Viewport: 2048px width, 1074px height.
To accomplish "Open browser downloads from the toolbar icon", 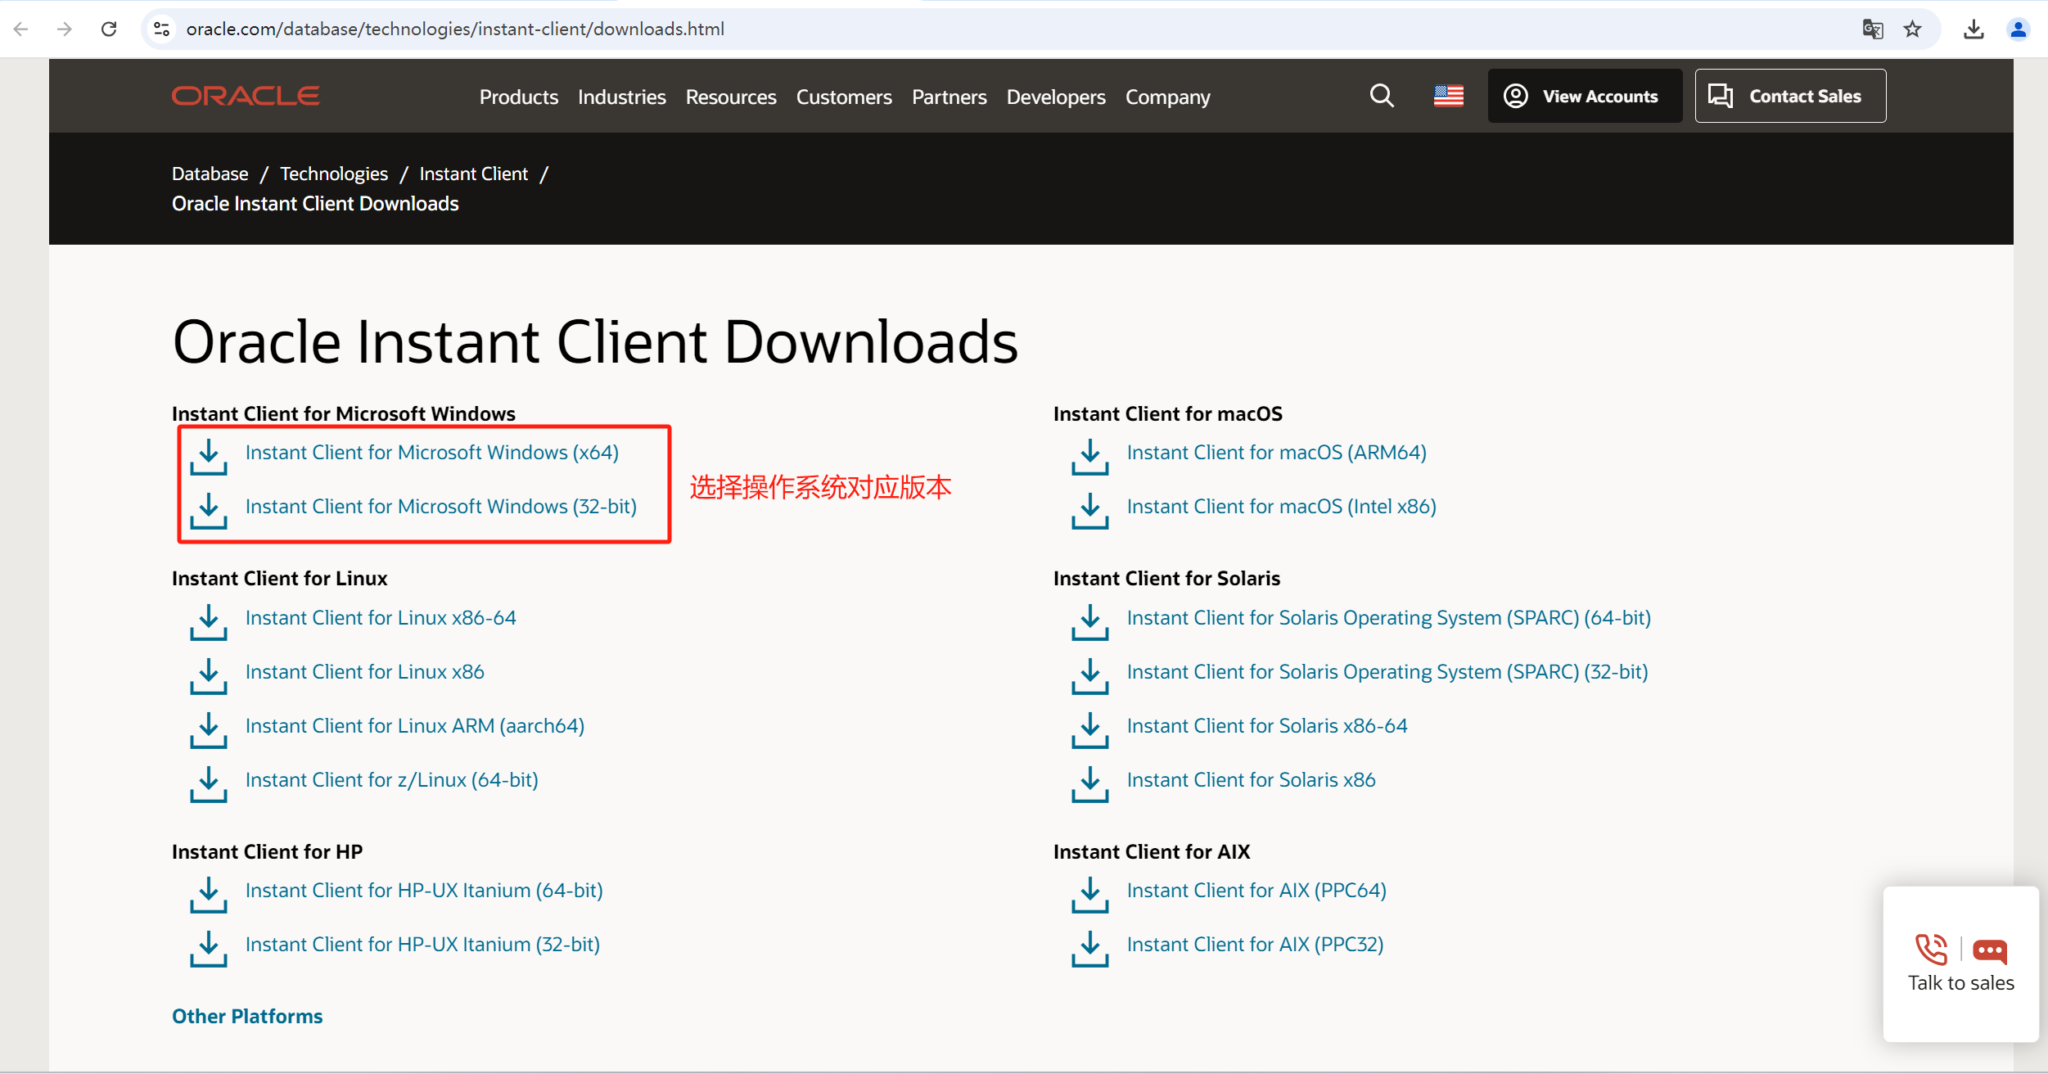I will [x=1972, y=29].
